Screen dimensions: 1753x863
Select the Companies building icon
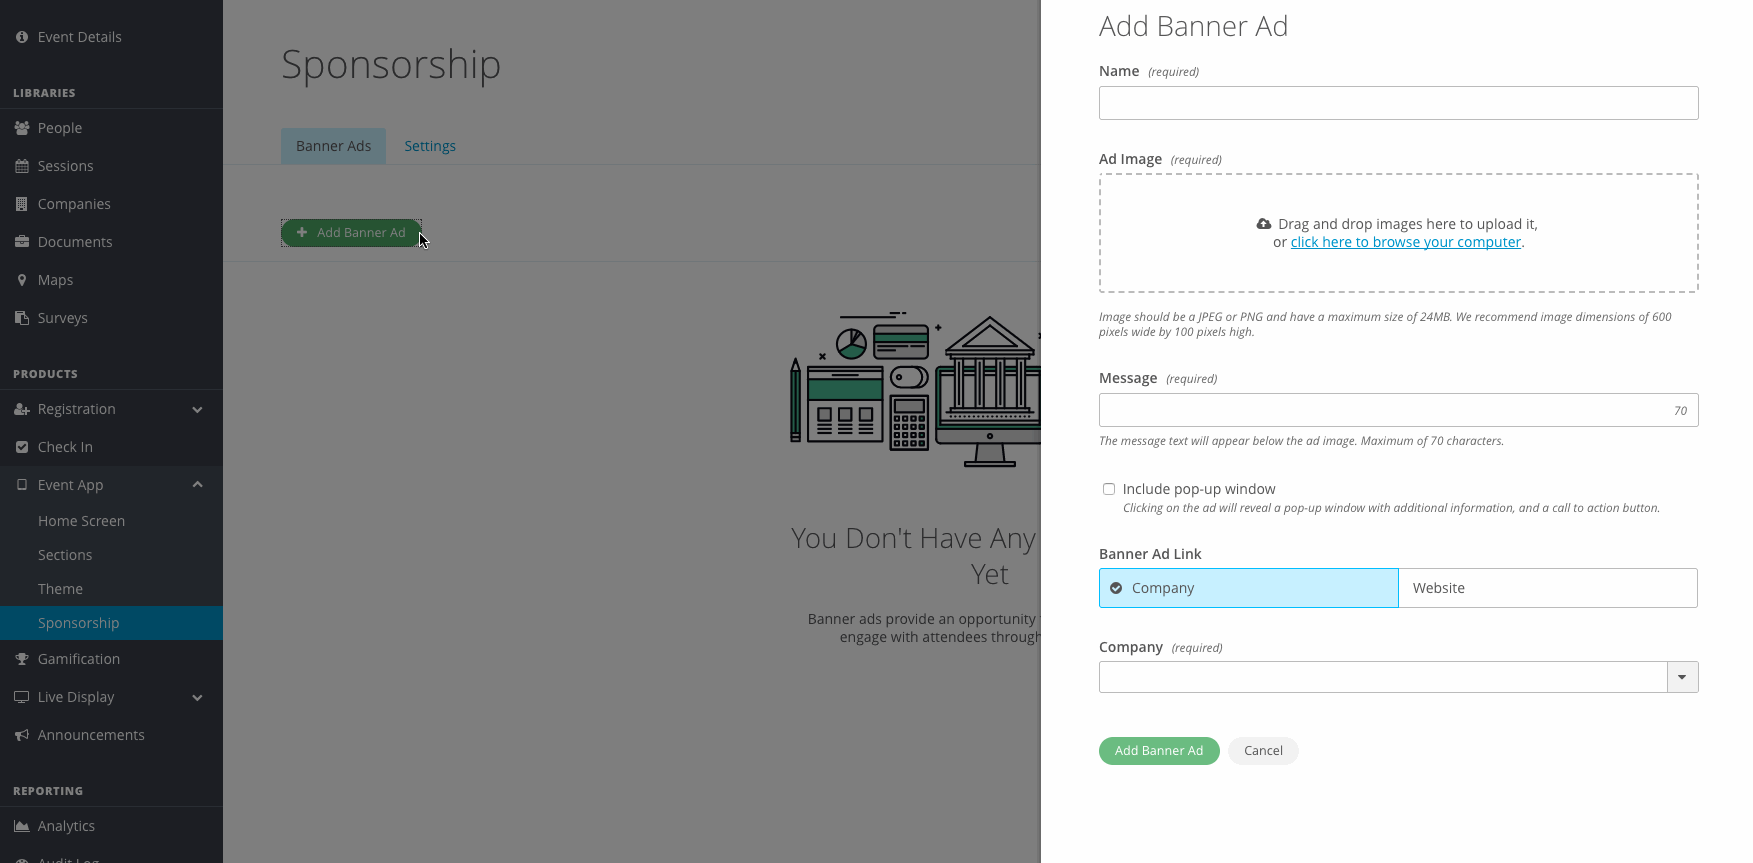22,204
